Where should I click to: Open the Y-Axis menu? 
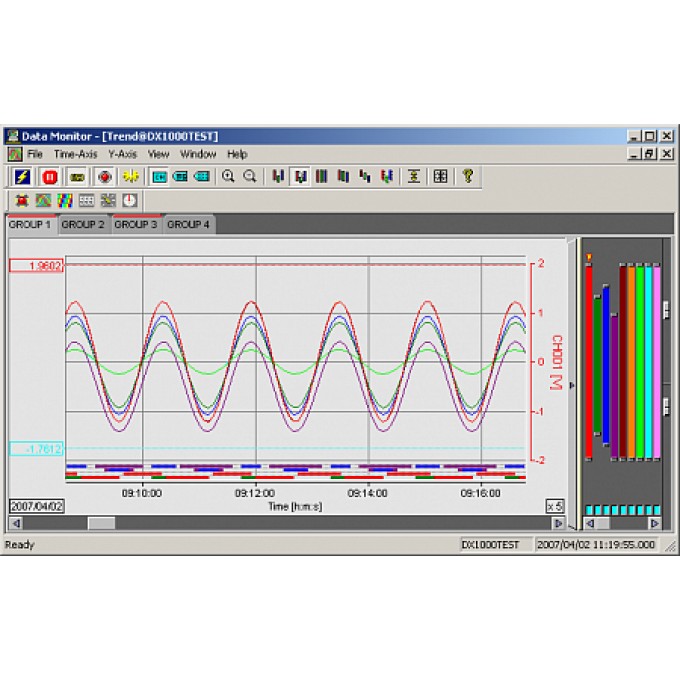[122, 154]
